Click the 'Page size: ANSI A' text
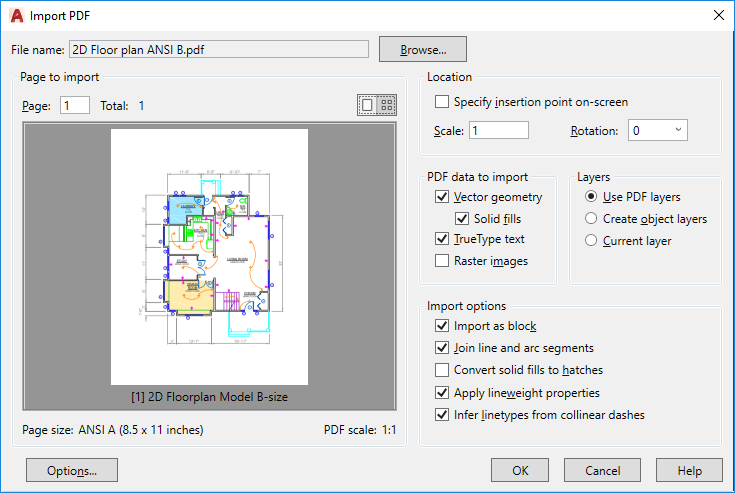 coord(113,430)
